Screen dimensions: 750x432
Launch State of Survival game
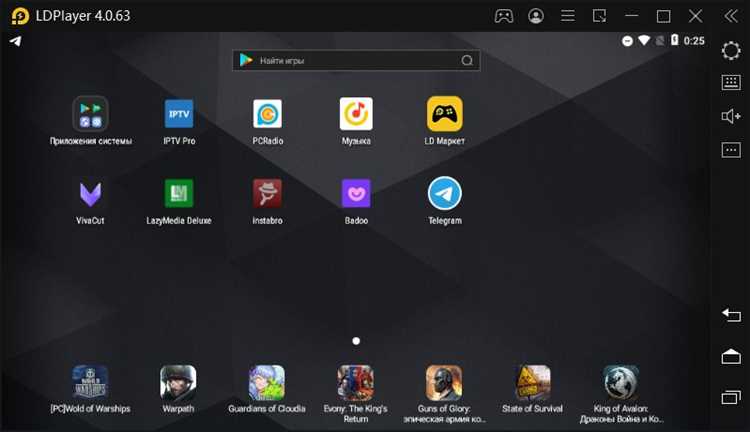532,382
